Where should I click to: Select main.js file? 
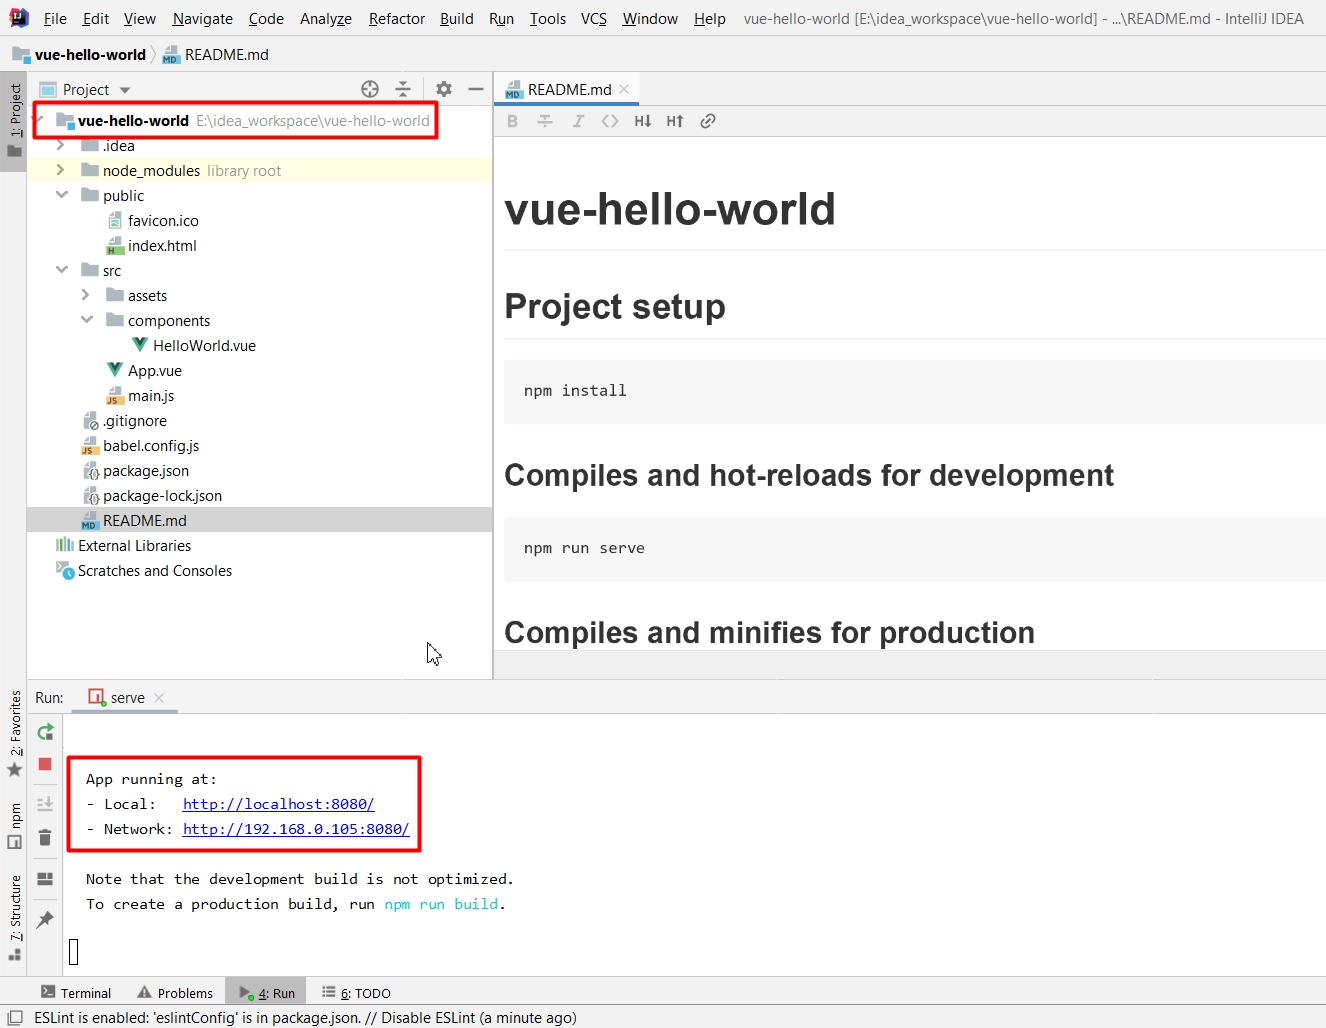(x=150, y=396)
